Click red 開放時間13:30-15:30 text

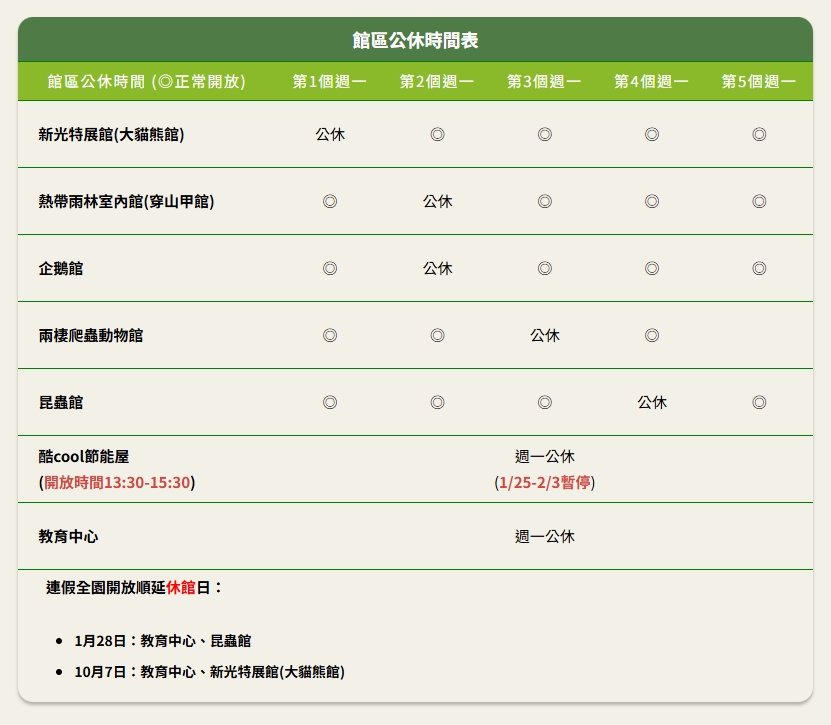(117, 483)
